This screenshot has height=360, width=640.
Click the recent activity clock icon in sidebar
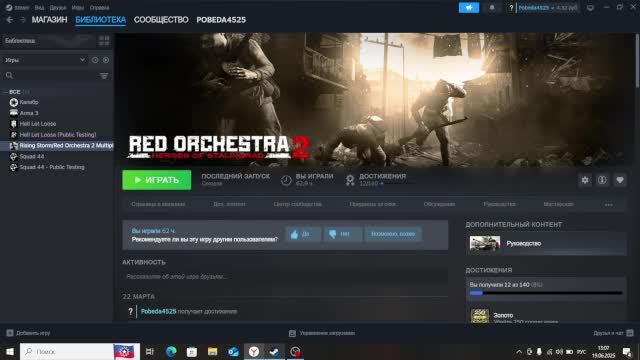tap(95, 60)
